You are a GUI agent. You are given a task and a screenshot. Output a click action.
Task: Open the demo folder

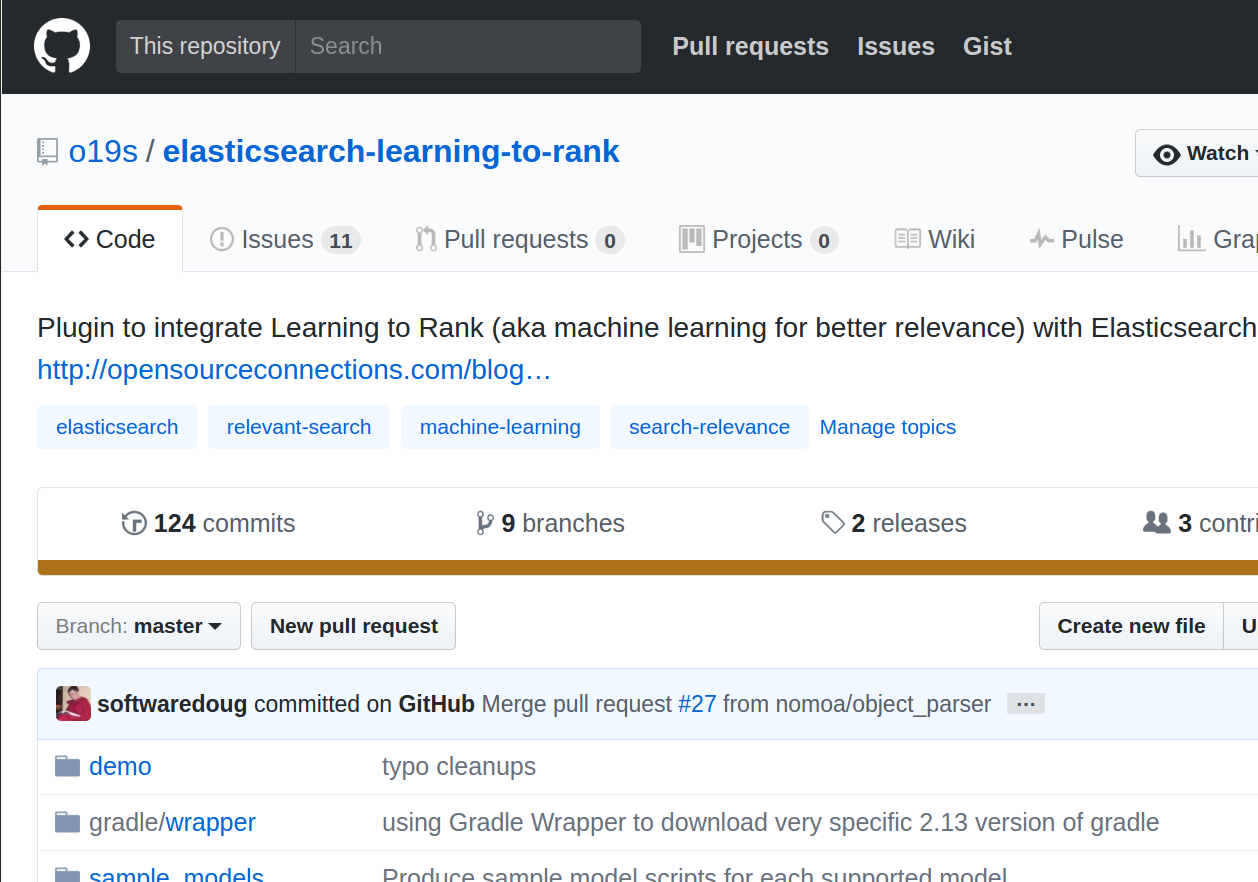120,767
